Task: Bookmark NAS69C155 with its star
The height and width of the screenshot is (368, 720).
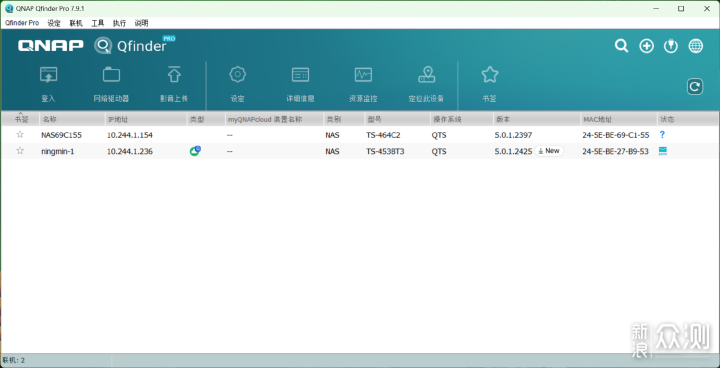Action: coord(20,135)
